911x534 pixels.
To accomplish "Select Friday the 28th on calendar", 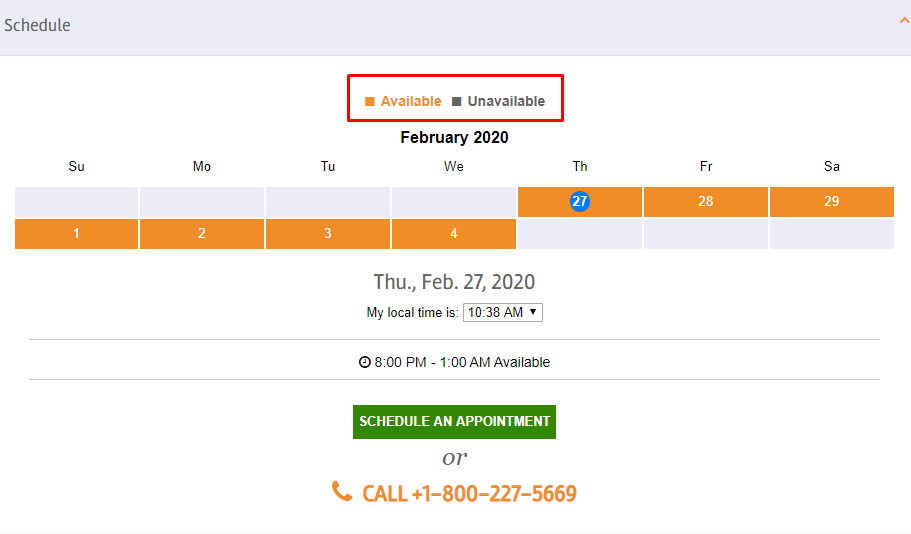I will 706,202.
